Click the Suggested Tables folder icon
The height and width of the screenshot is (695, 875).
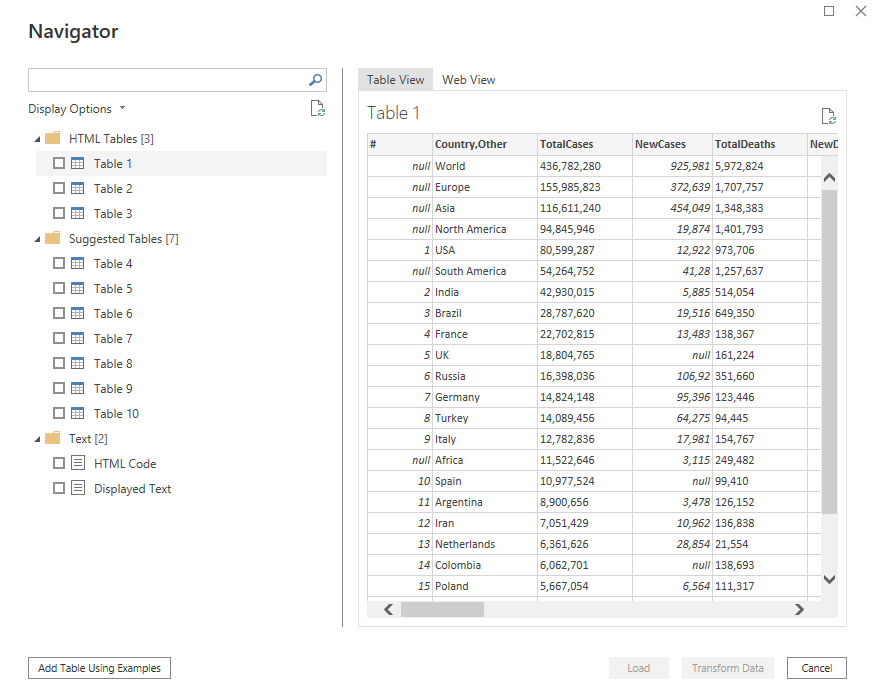(x=53, y=239)
